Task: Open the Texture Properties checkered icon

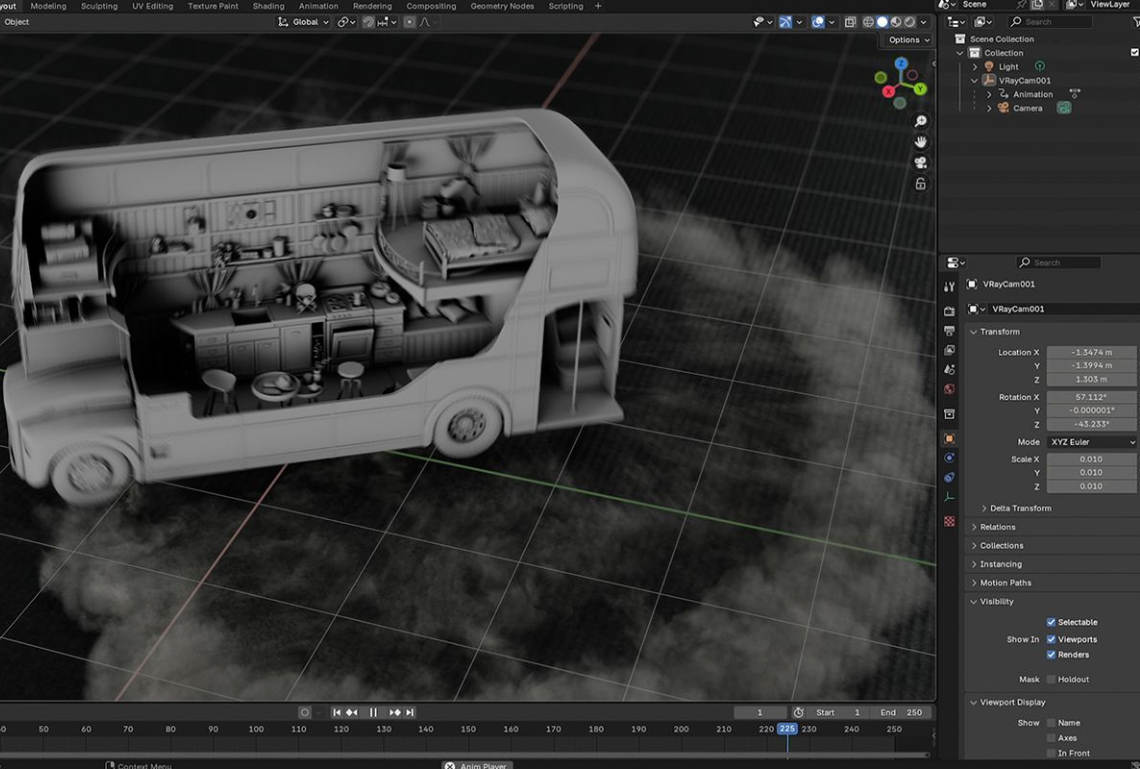Action: pos(949,520)
